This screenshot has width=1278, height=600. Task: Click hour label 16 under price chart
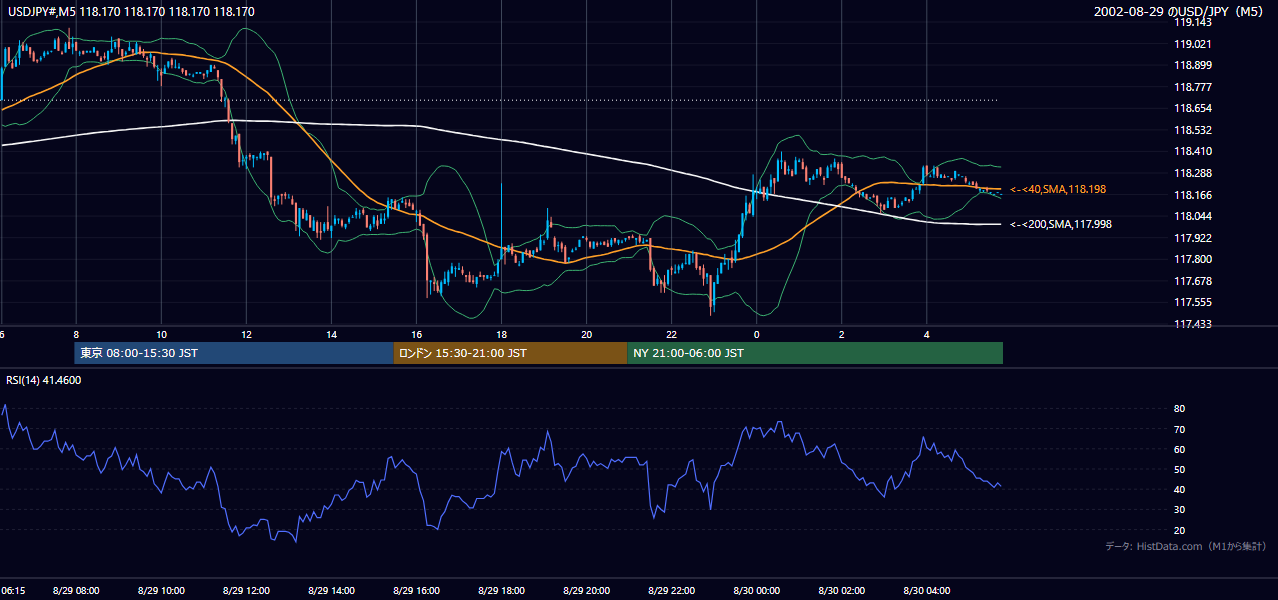click(x=416, y=334)
